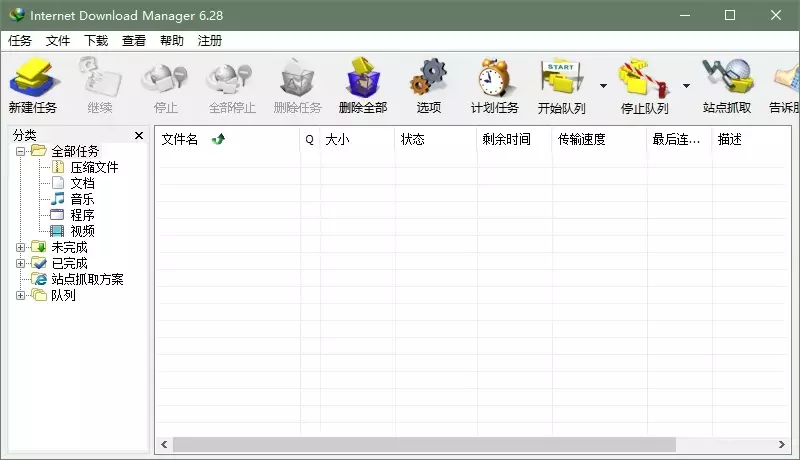Click the 开始队列 (start queue) icon
800x460 pixels.
click(x=561, y=77)
